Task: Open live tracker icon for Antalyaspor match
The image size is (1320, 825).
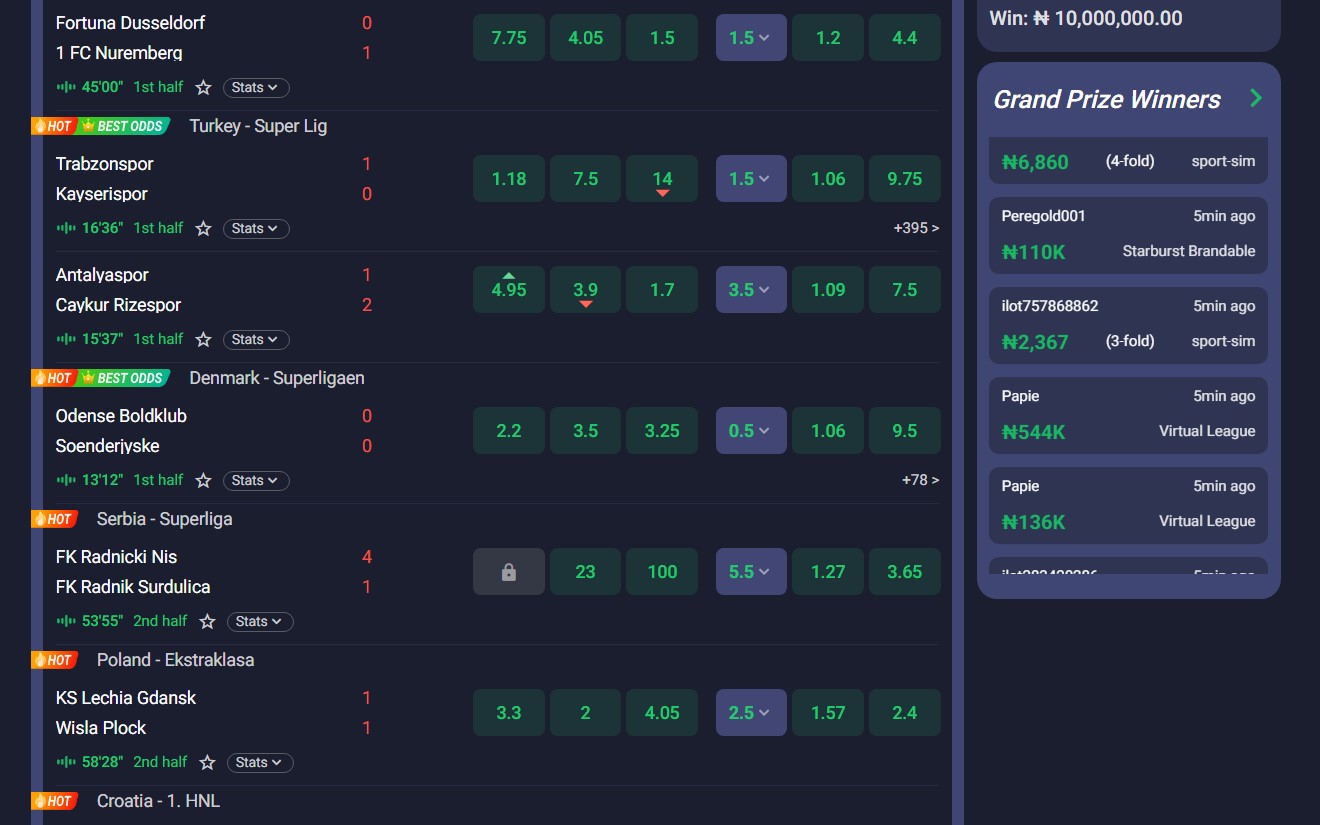Action: (66, 340)
